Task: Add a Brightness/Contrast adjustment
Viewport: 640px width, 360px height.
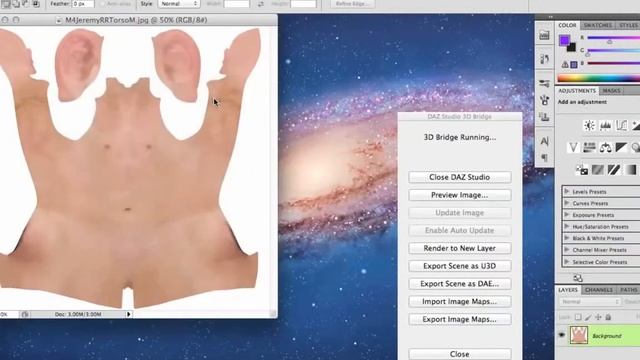Action: pos(589,125)
